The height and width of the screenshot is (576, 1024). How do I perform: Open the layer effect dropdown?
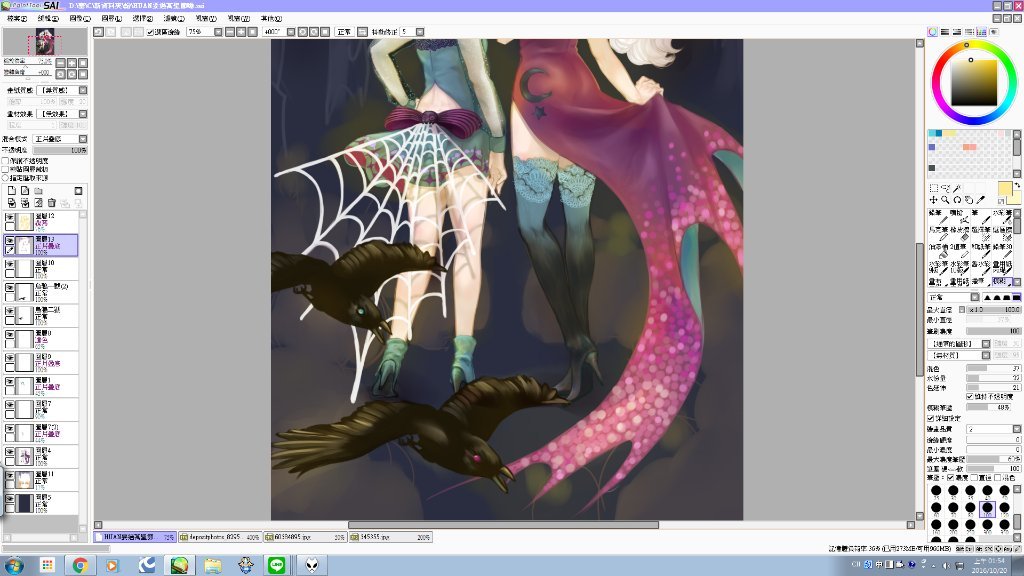coord(83,114)
